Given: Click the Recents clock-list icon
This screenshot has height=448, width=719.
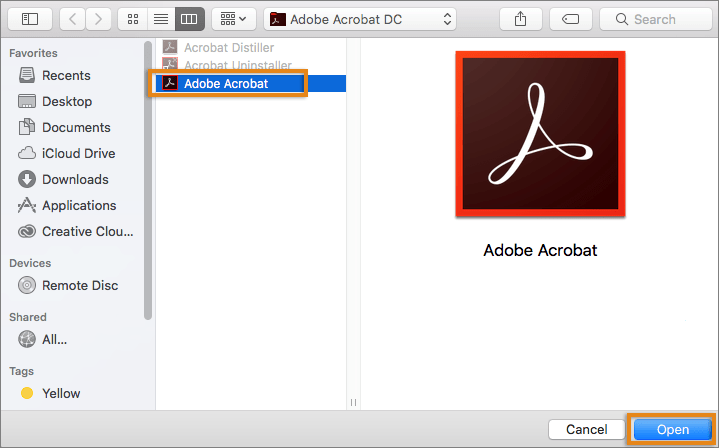Looking at the screenshot, I should (x=27, y=75).
